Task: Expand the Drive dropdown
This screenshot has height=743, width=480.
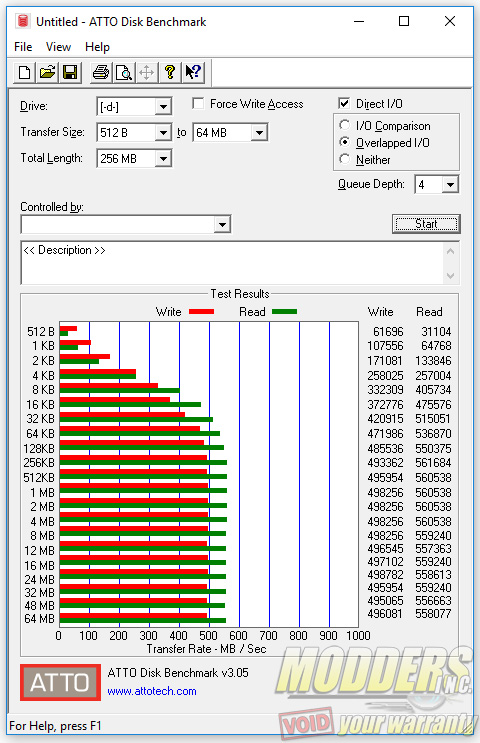Action: tap(163, 107)
